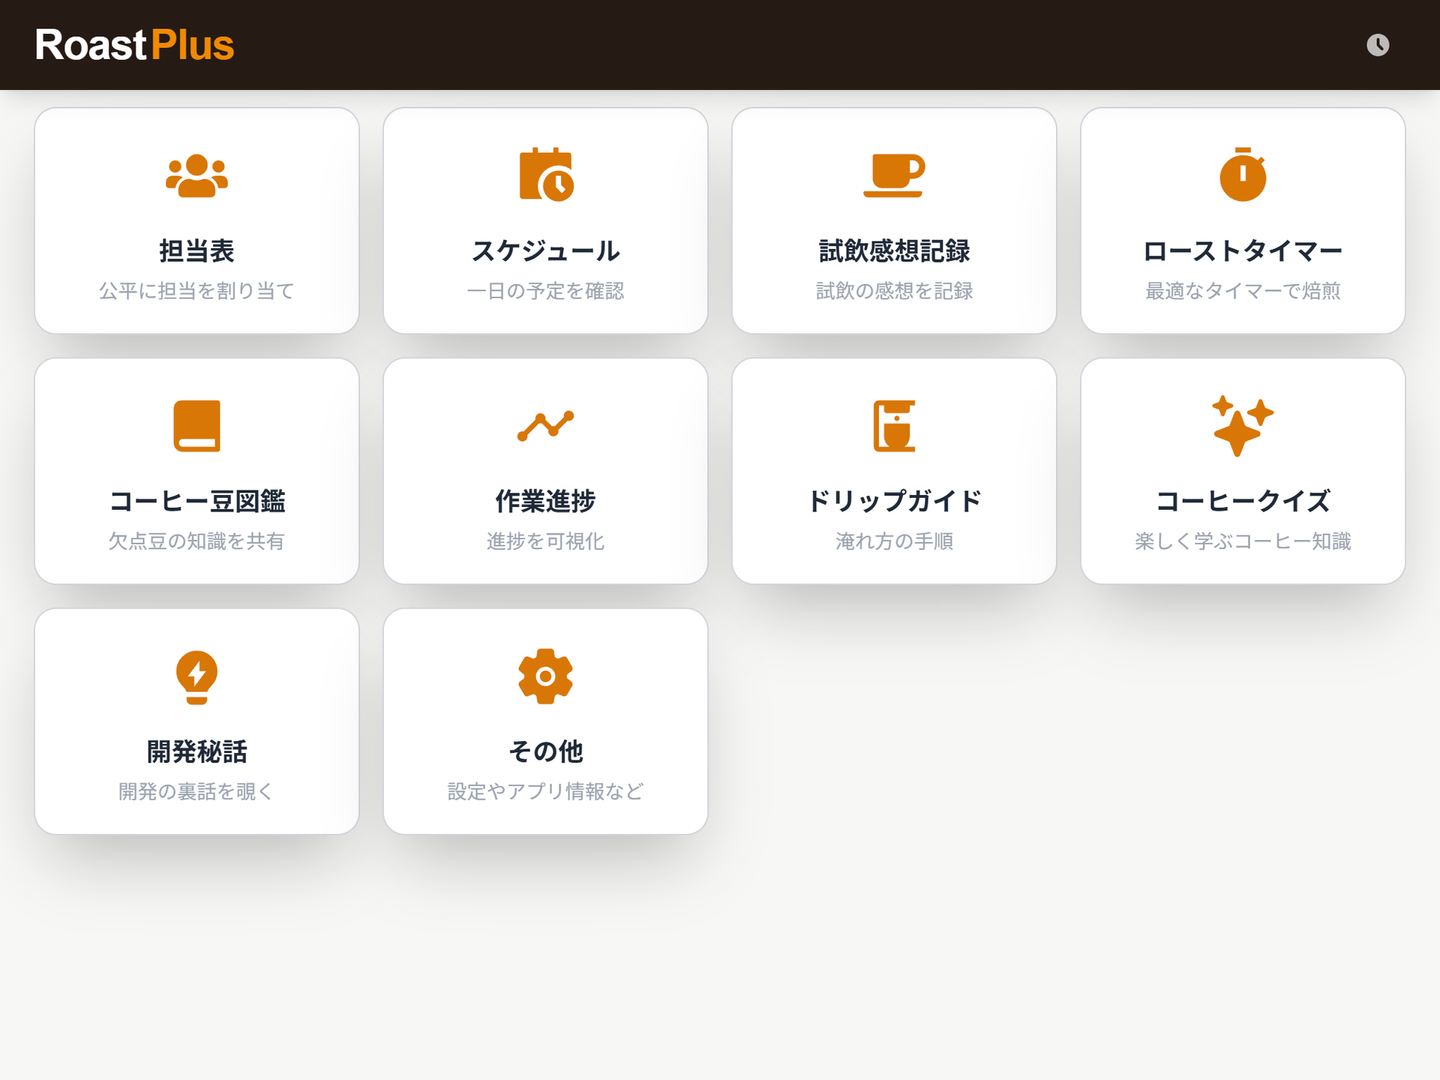
Task: Click the stopwatch icon for ローストタイマー
Action: tap(1243, 175)
